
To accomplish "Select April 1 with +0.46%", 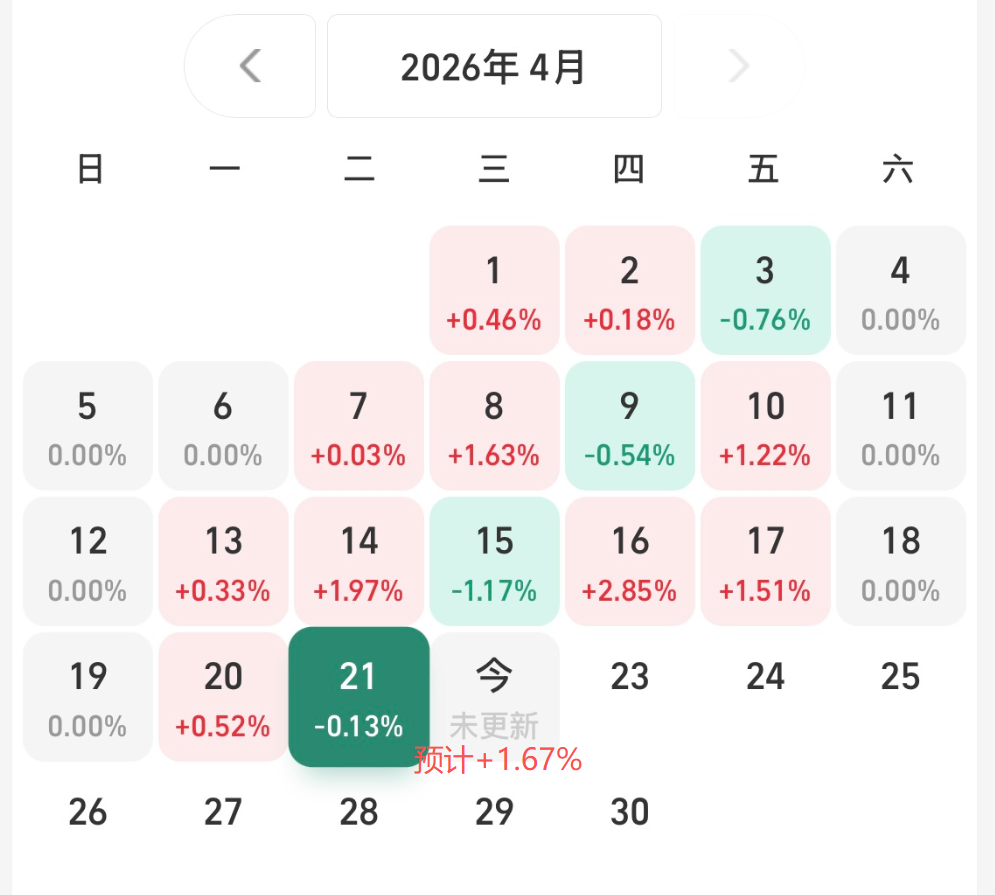I will (494, 290).
